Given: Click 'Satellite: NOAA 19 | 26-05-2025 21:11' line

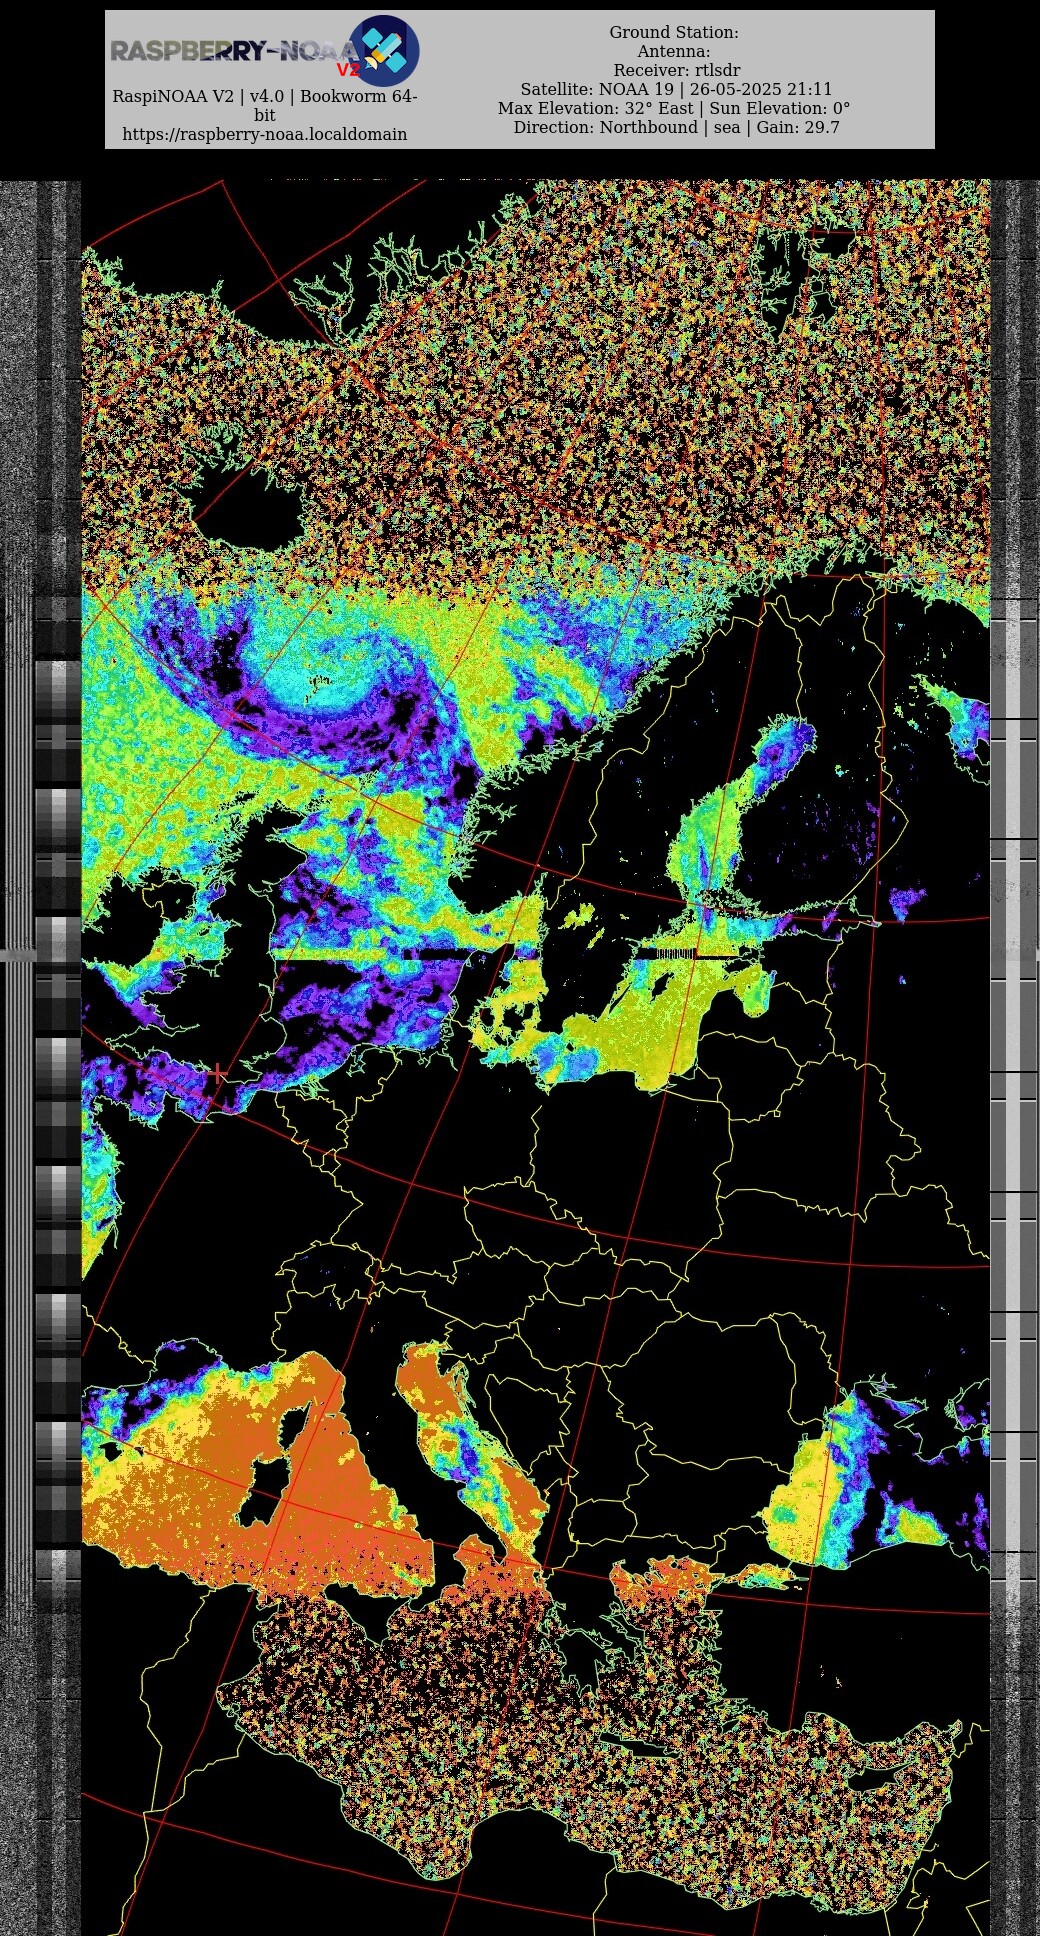Looking at the screenshot, I should pyautogui.click(x=676, y=89).
